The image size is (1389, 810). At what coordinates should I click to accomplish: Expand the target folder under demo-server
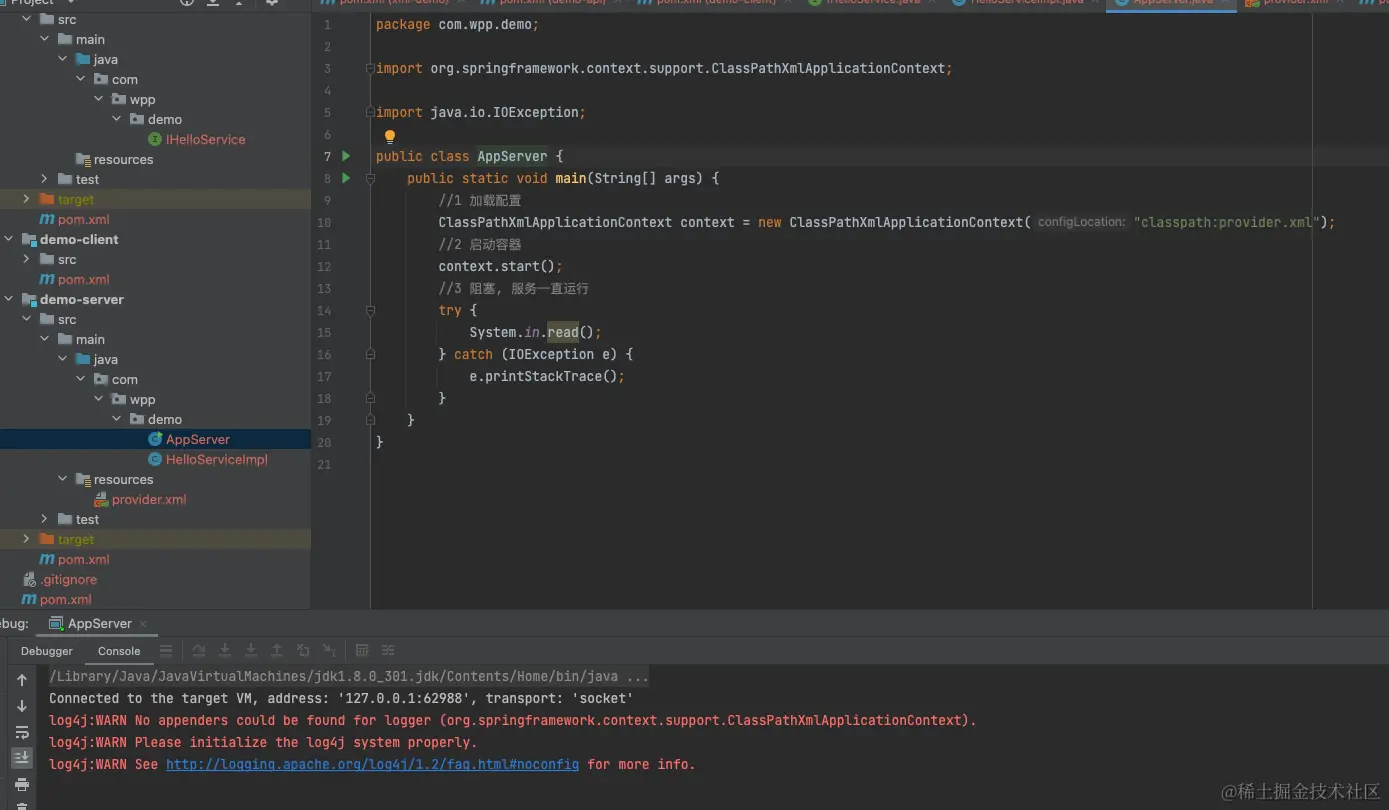click(27, 539)
